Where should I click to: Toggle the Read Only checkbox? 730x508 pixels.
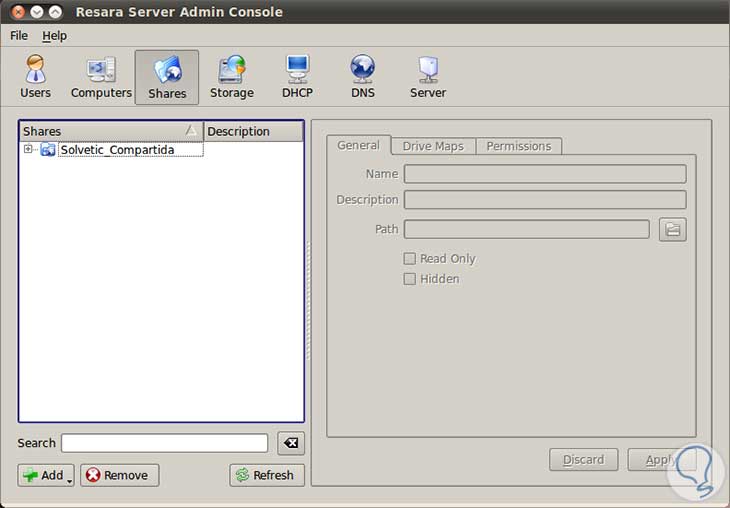click(409, 258)
